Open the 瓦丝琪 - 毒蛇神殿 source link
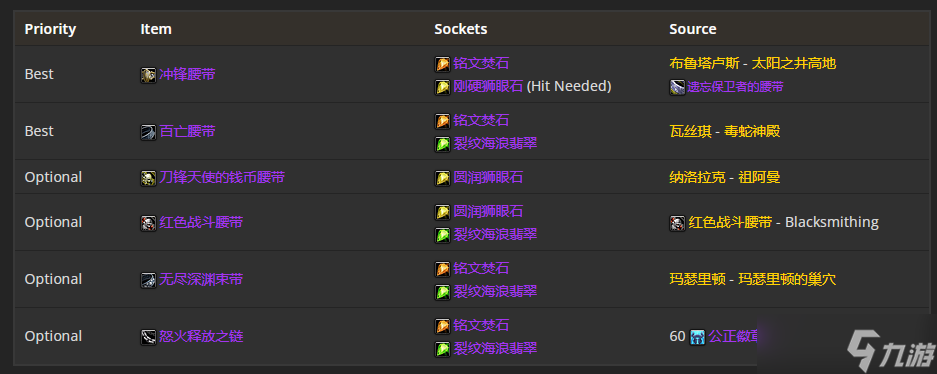 click(724, 131)
